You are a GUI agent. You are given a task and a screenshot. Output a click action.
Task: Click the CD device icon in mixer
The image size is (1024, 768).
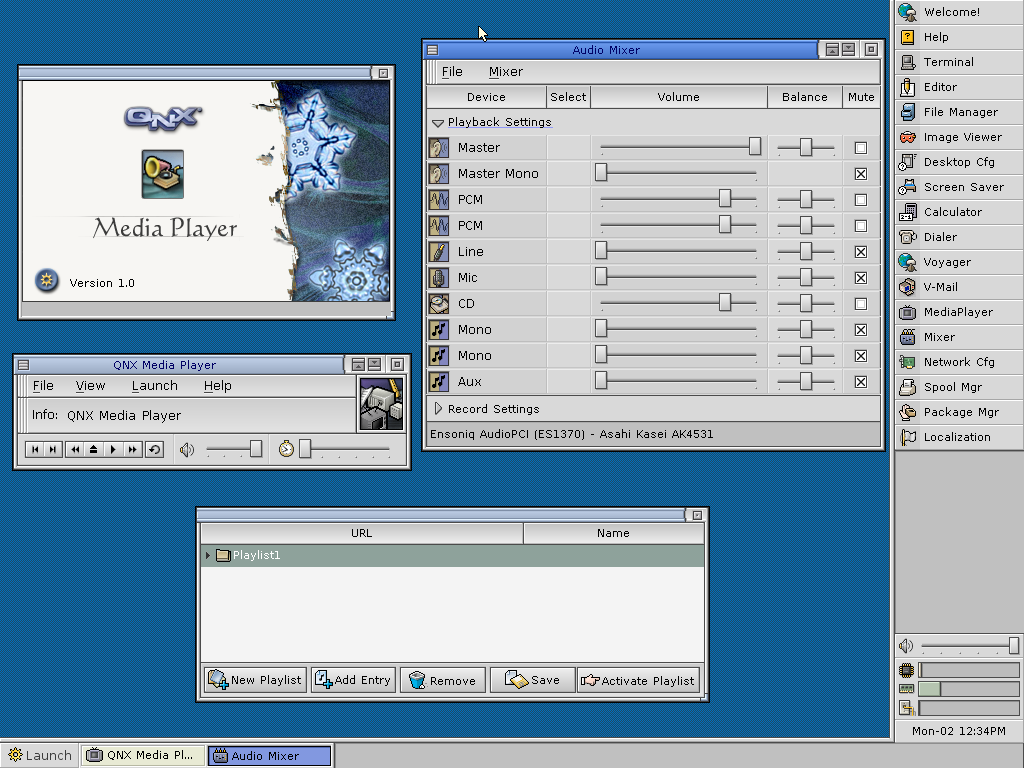coord(438,304)
